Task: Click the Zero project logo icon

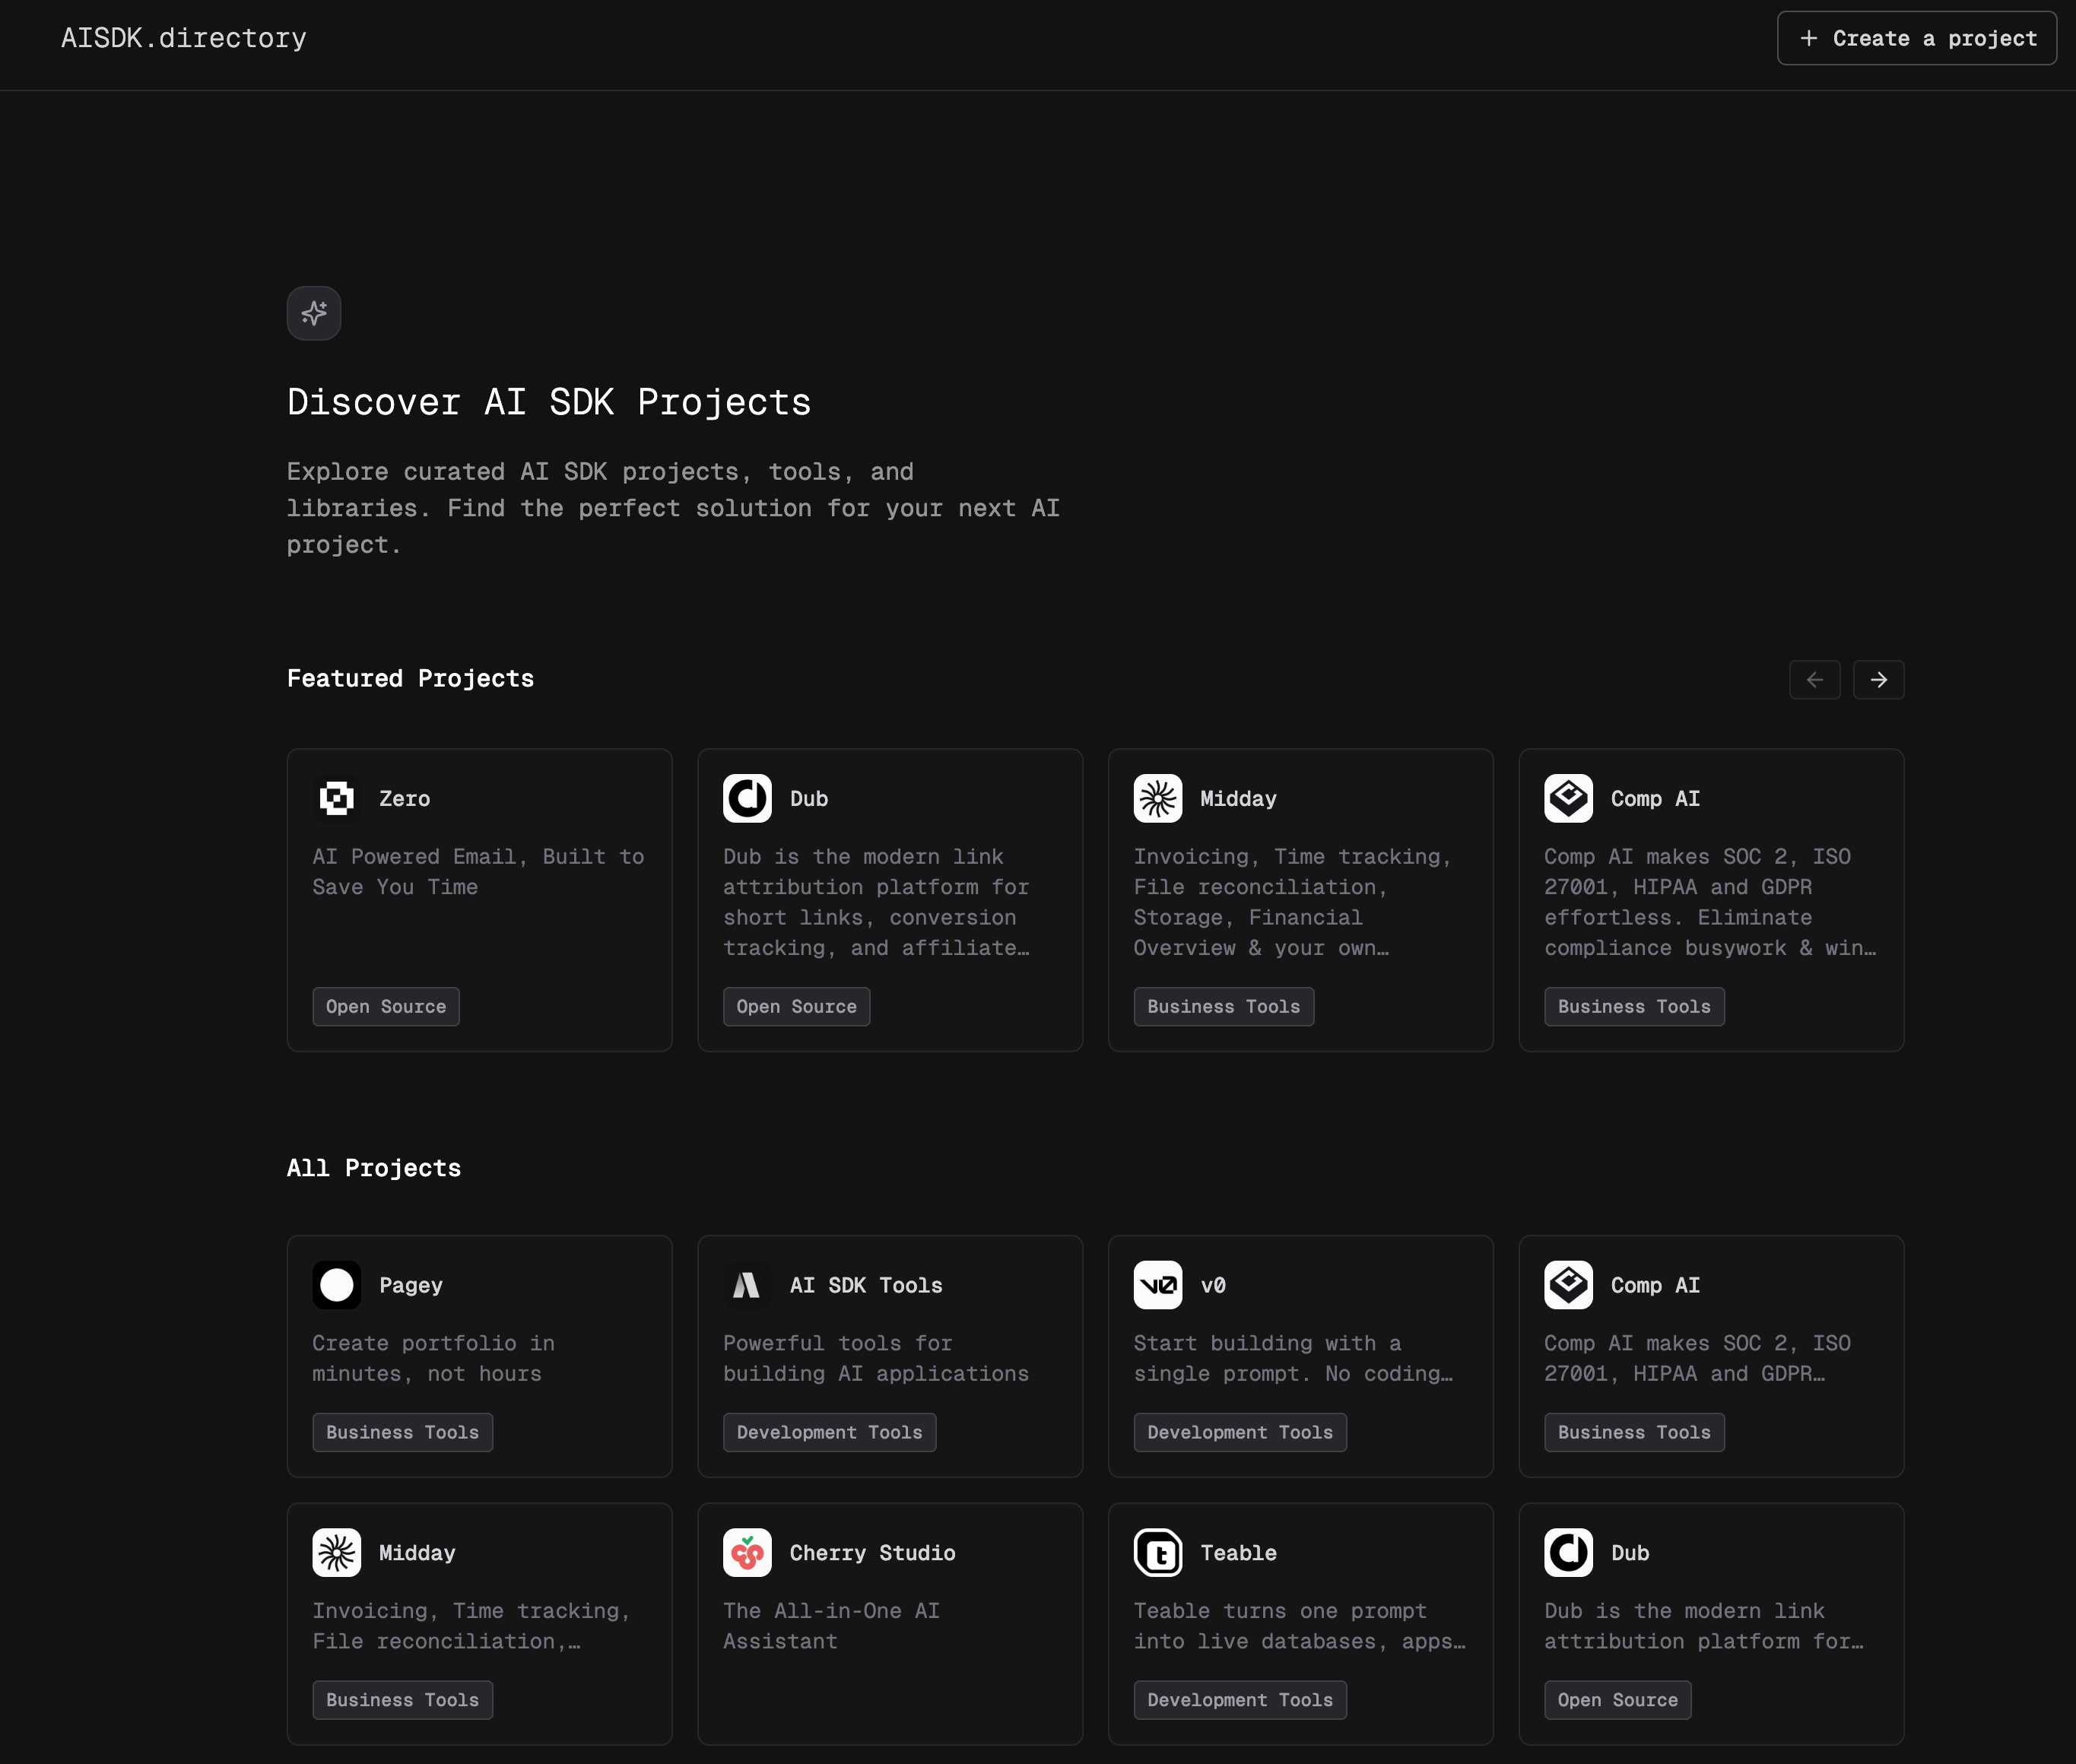Action: point(336,798)
